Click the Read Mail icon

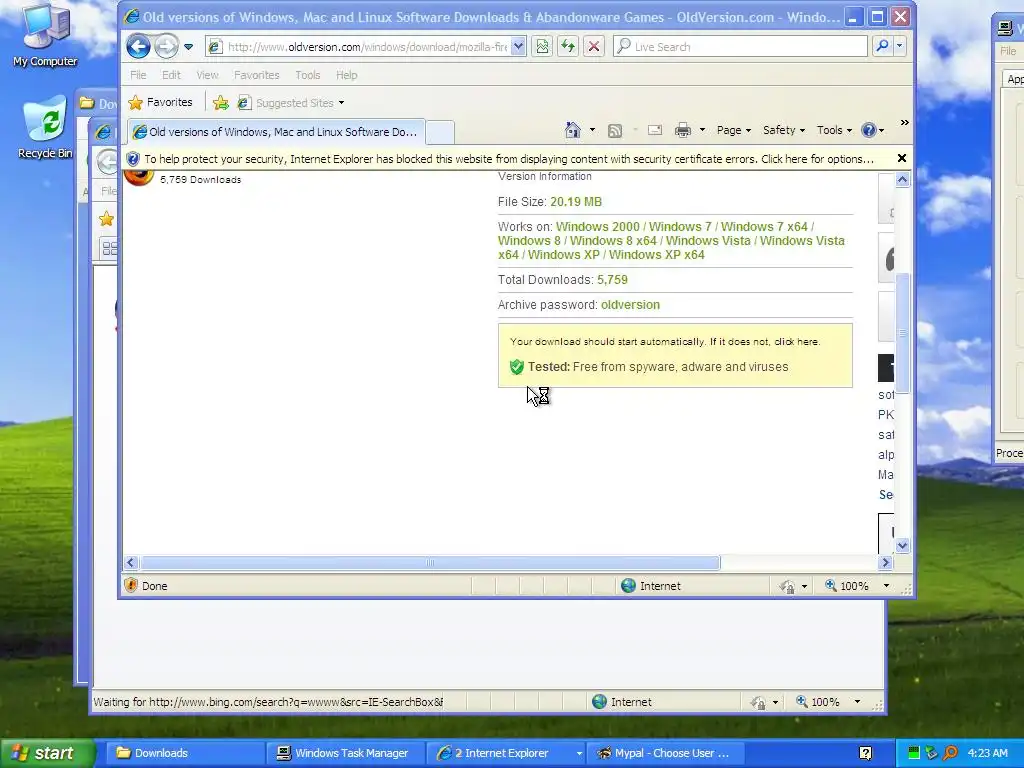[x=655, y=130]
